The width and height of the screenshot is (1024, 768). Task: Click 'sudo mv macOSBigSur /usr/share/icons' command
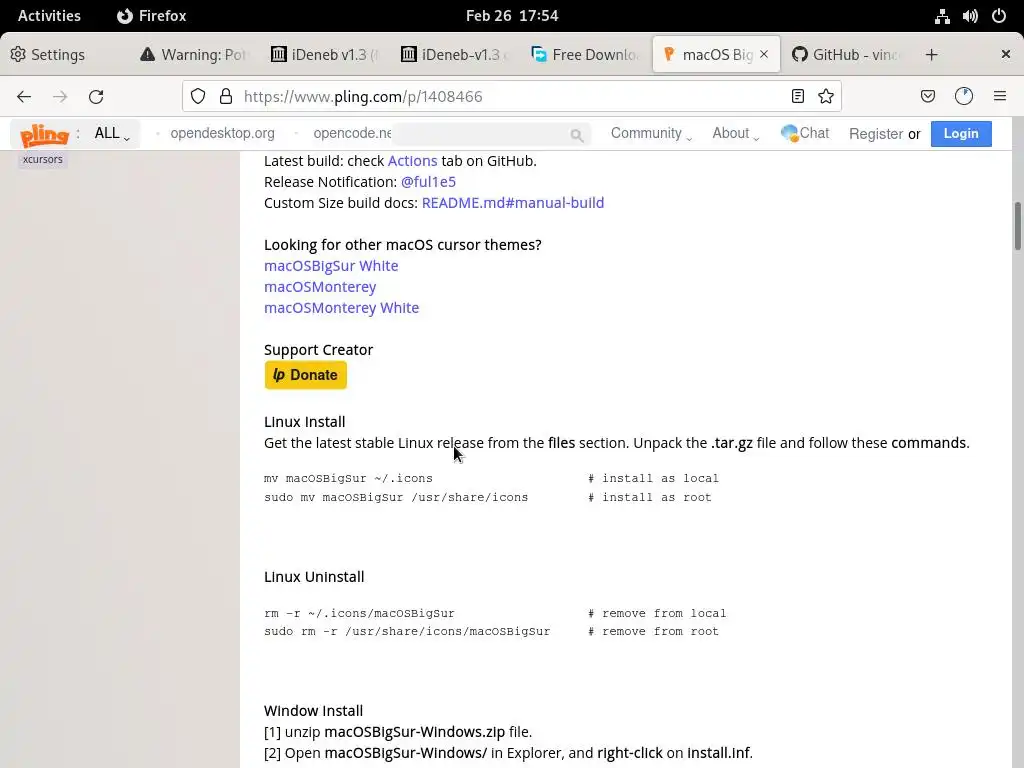(396, 498)
